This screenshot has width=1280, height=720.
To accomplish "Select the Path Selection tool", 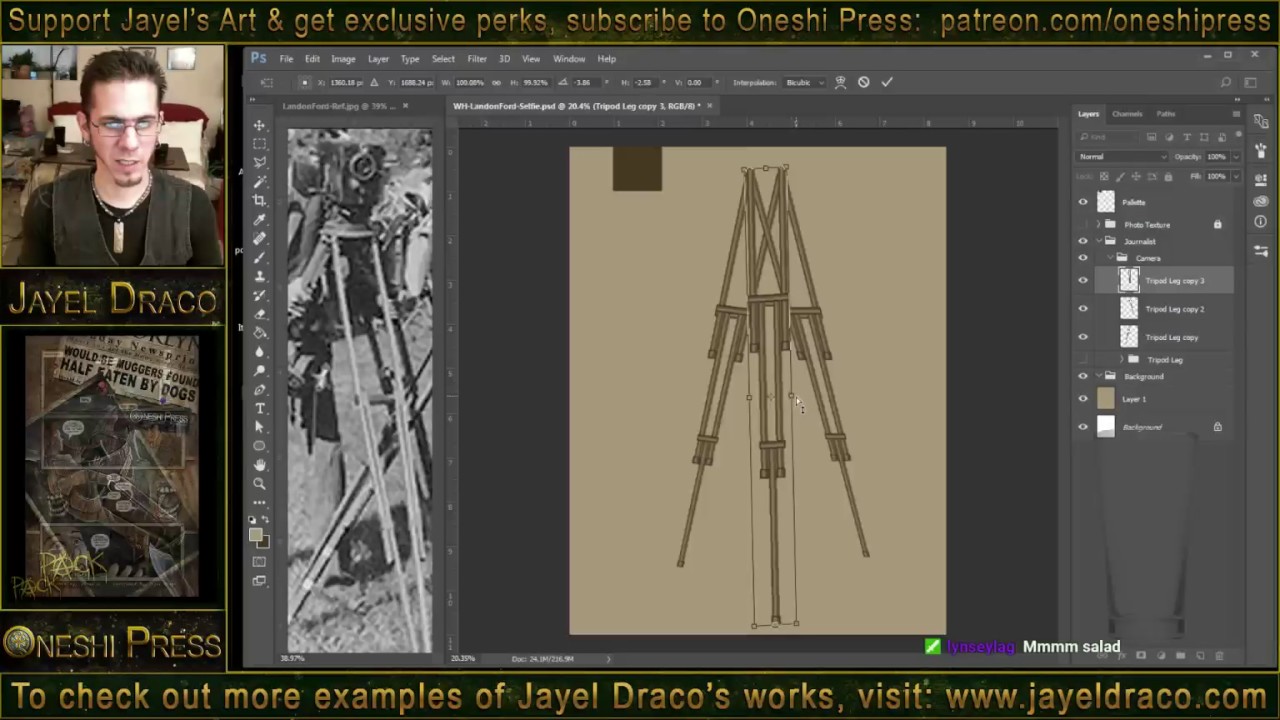I will click(x=259, y=427).
